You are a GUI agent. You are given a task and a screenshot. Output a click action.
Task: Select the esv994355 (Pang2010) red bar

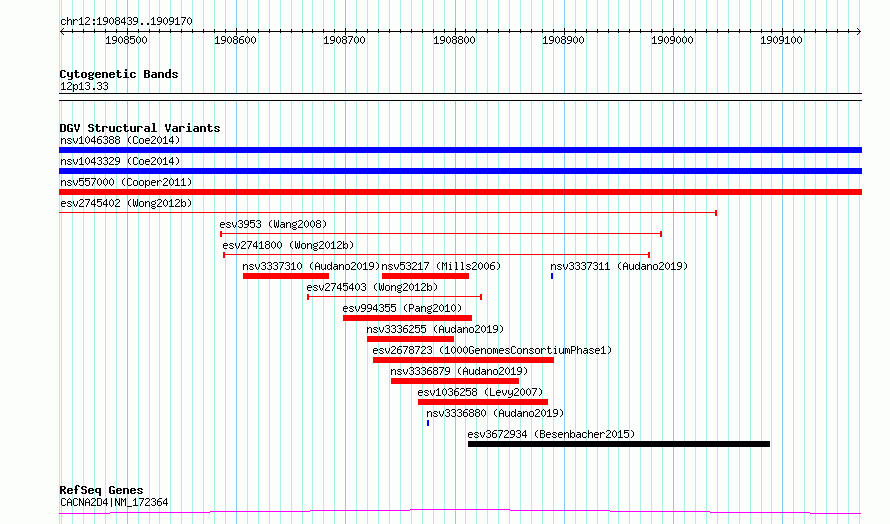point(408,318)
